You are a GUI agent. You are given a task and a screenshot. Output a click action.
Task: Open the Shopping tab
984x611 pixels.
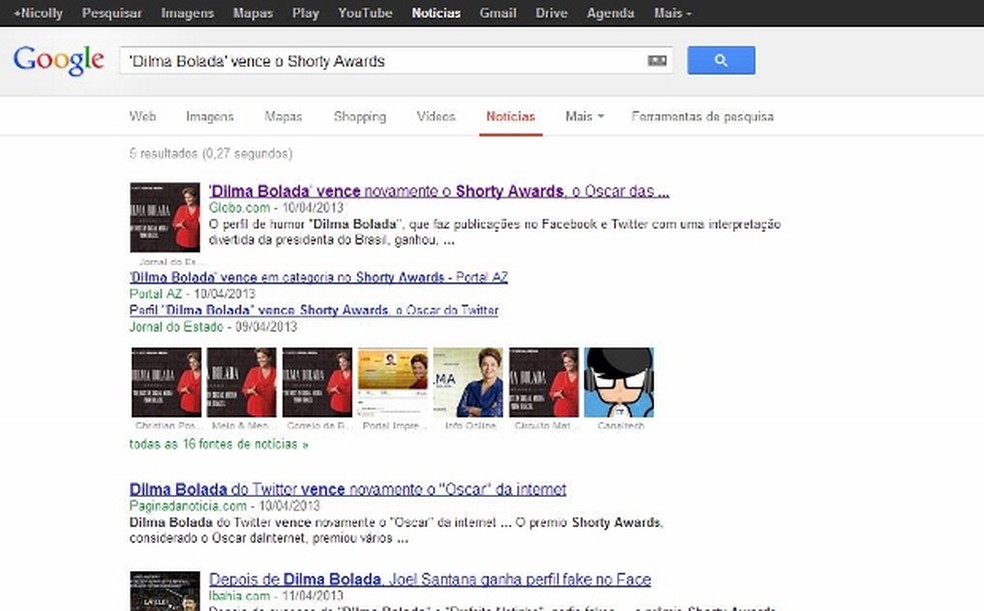point(360,116)
